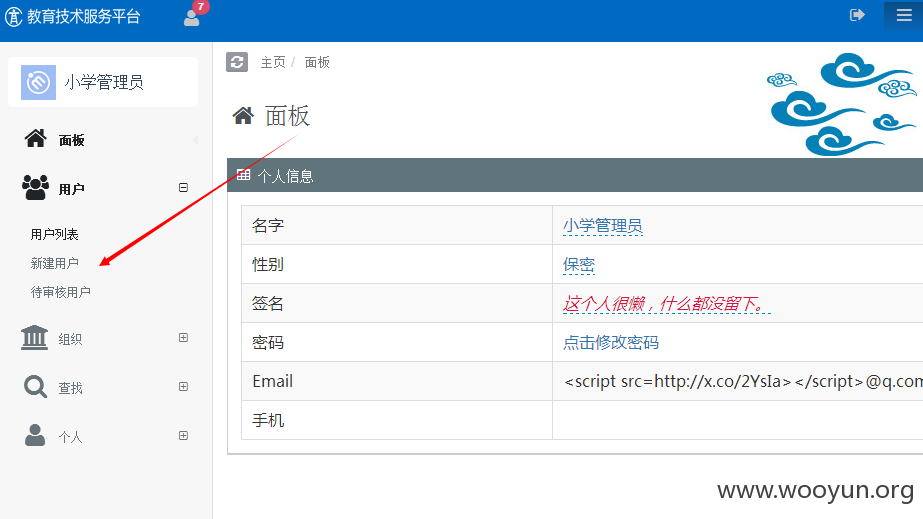Click the 小学管理员 name in sidebar
Viewport: 923px width, 519px height.
point(104,82)
